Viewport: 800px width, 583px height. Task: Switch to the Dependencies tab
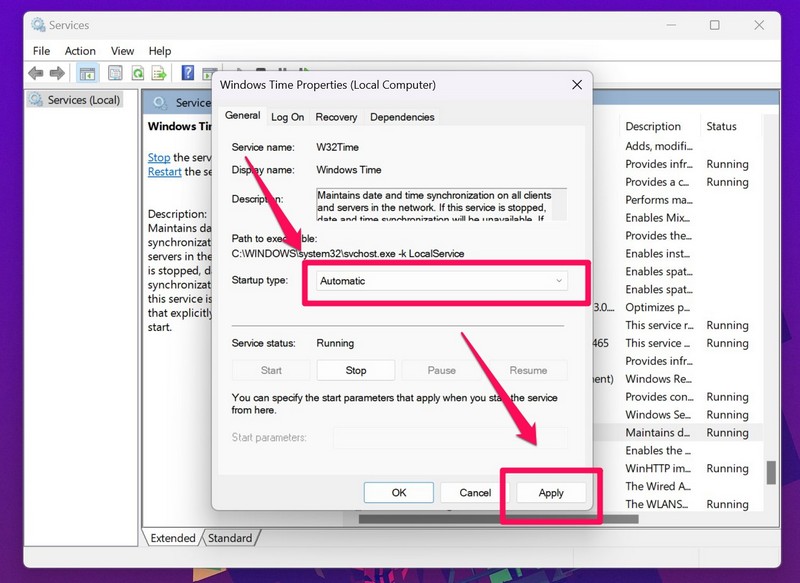tap(402, 117)
